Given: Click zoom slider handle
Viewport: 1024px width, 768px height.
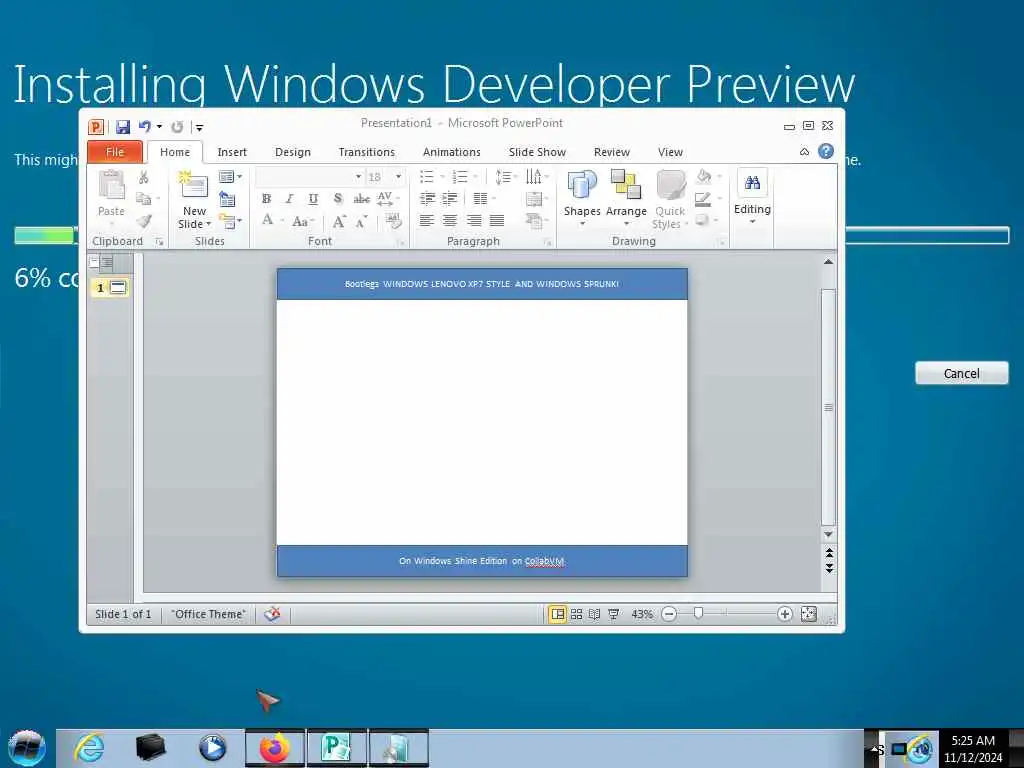Looking at the screenshot, I should 698,613.
